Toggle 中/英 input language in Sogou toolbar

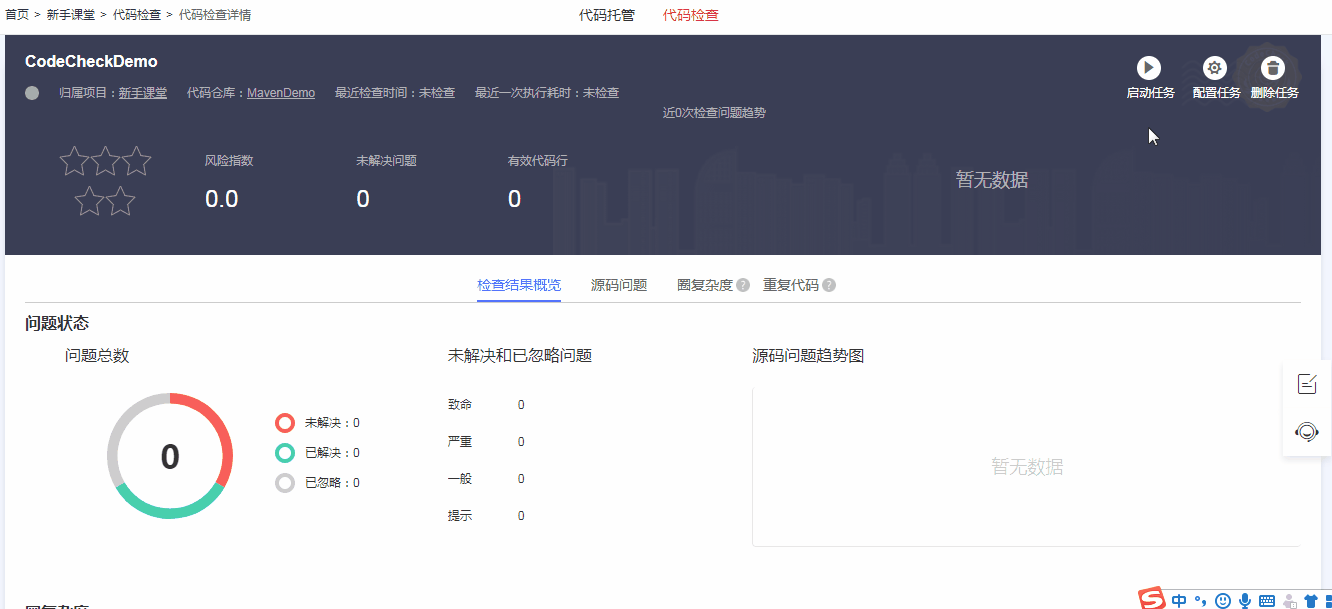click(x=1179, y=600)
